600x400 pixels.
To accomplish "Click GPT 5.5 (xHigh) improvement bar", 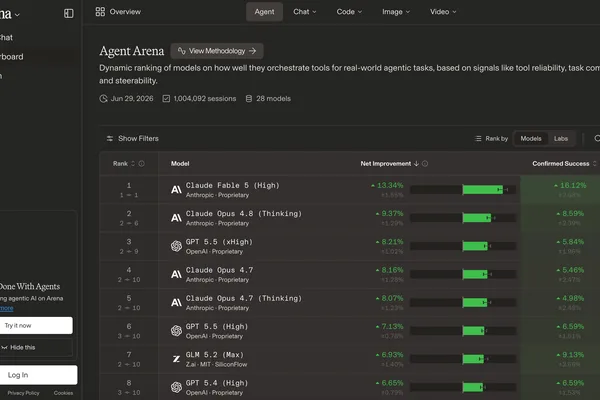I will point(463,246).
